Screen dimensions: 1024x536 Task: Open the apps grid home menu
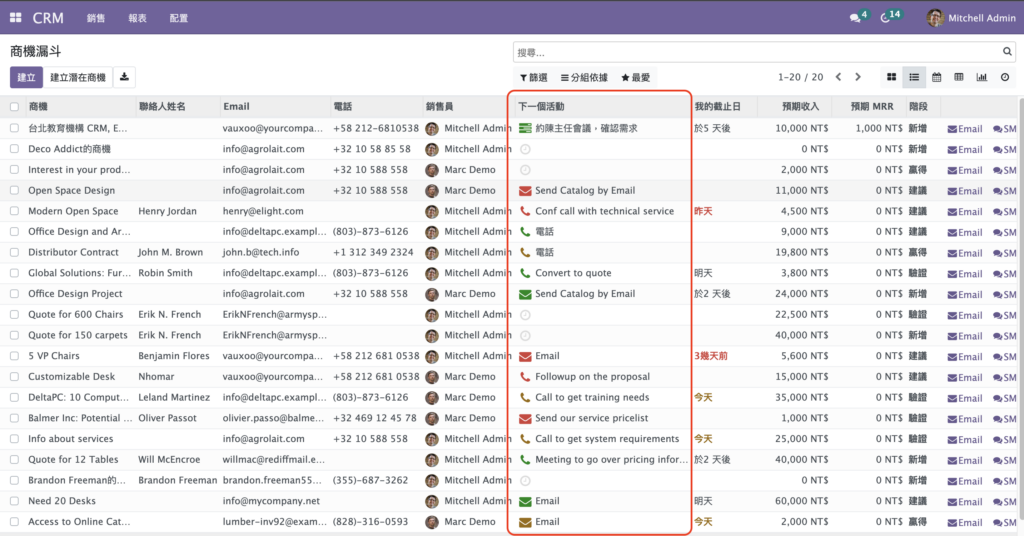point(16,18)
